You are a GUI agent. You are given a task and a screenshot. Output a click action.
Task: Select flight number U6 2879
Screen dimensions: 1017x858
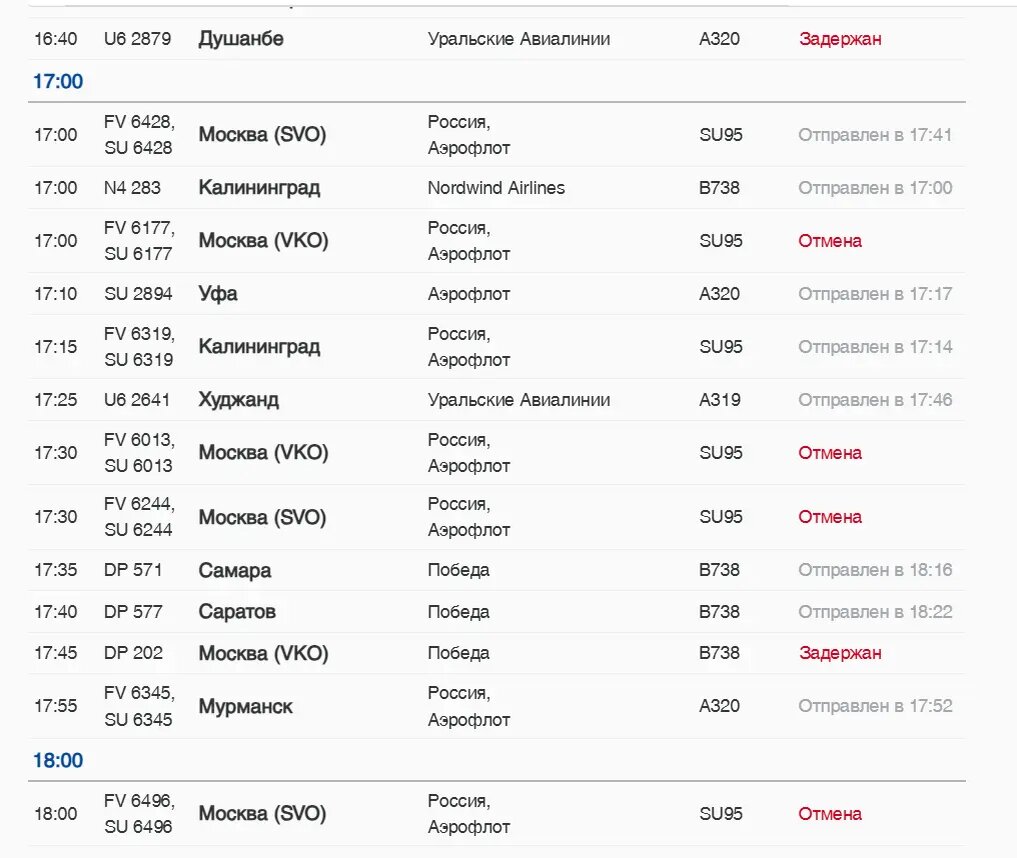point(137,39)
